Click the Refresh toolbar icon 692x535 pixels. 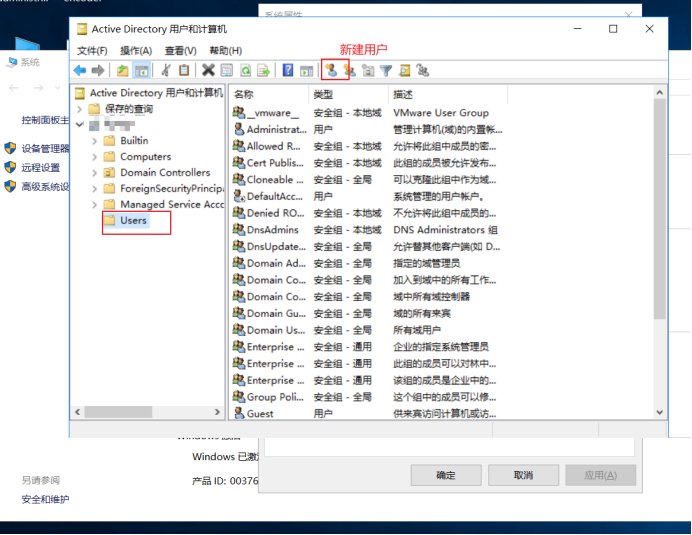pos(245,70)
